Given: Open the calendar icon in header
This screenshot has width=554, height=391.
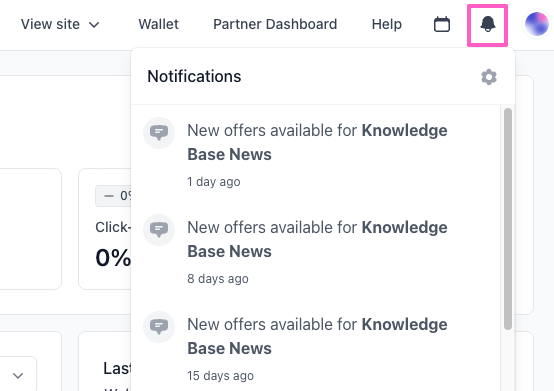Looking at the screenshot, I should (x=442, y=24).
